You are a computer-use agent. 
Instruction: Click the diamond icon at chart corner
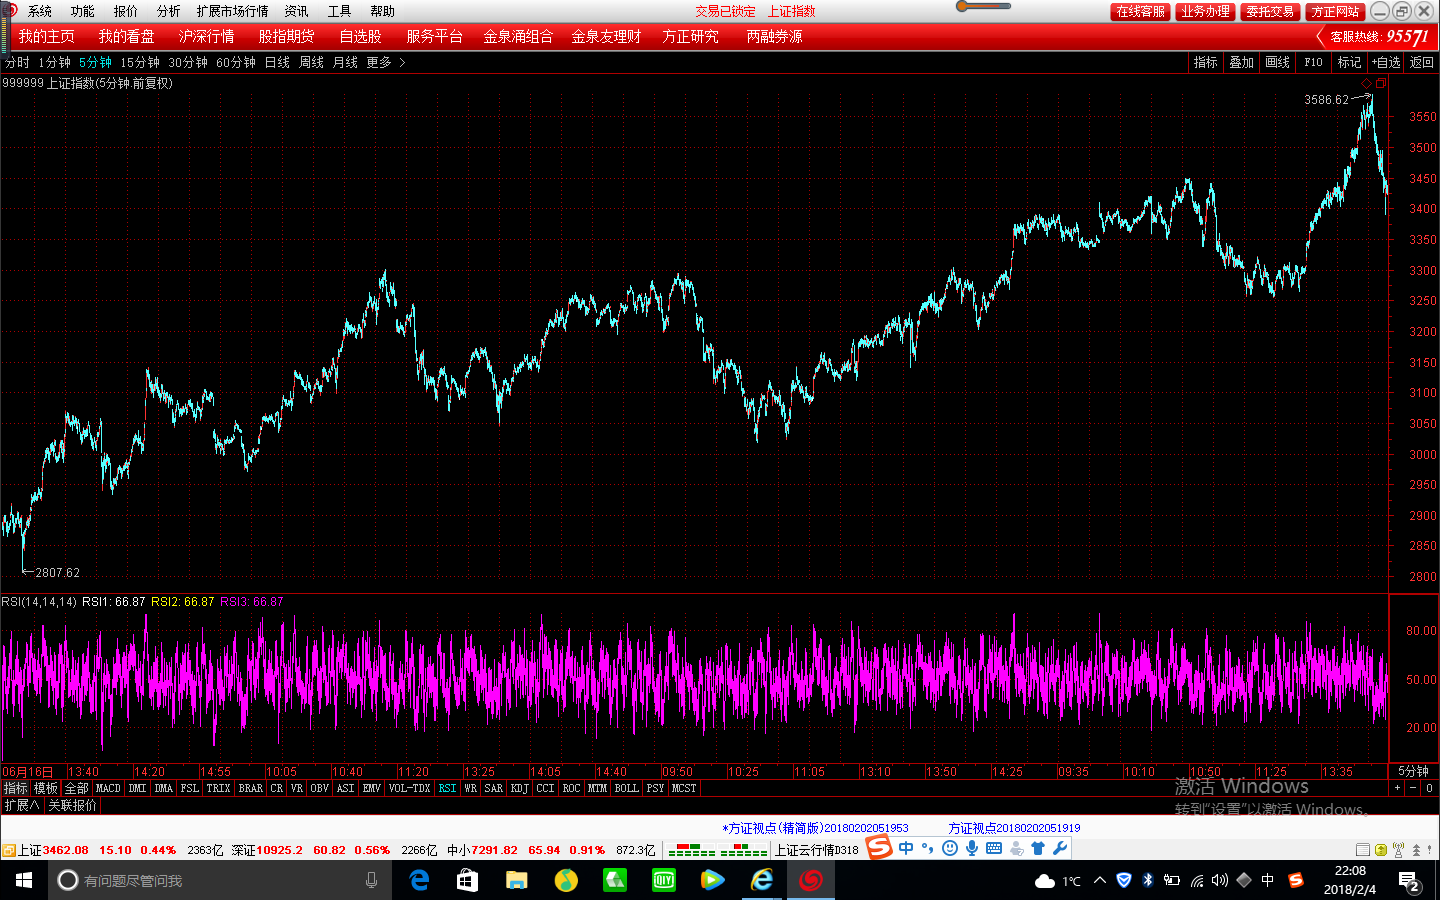[1367, 83]
